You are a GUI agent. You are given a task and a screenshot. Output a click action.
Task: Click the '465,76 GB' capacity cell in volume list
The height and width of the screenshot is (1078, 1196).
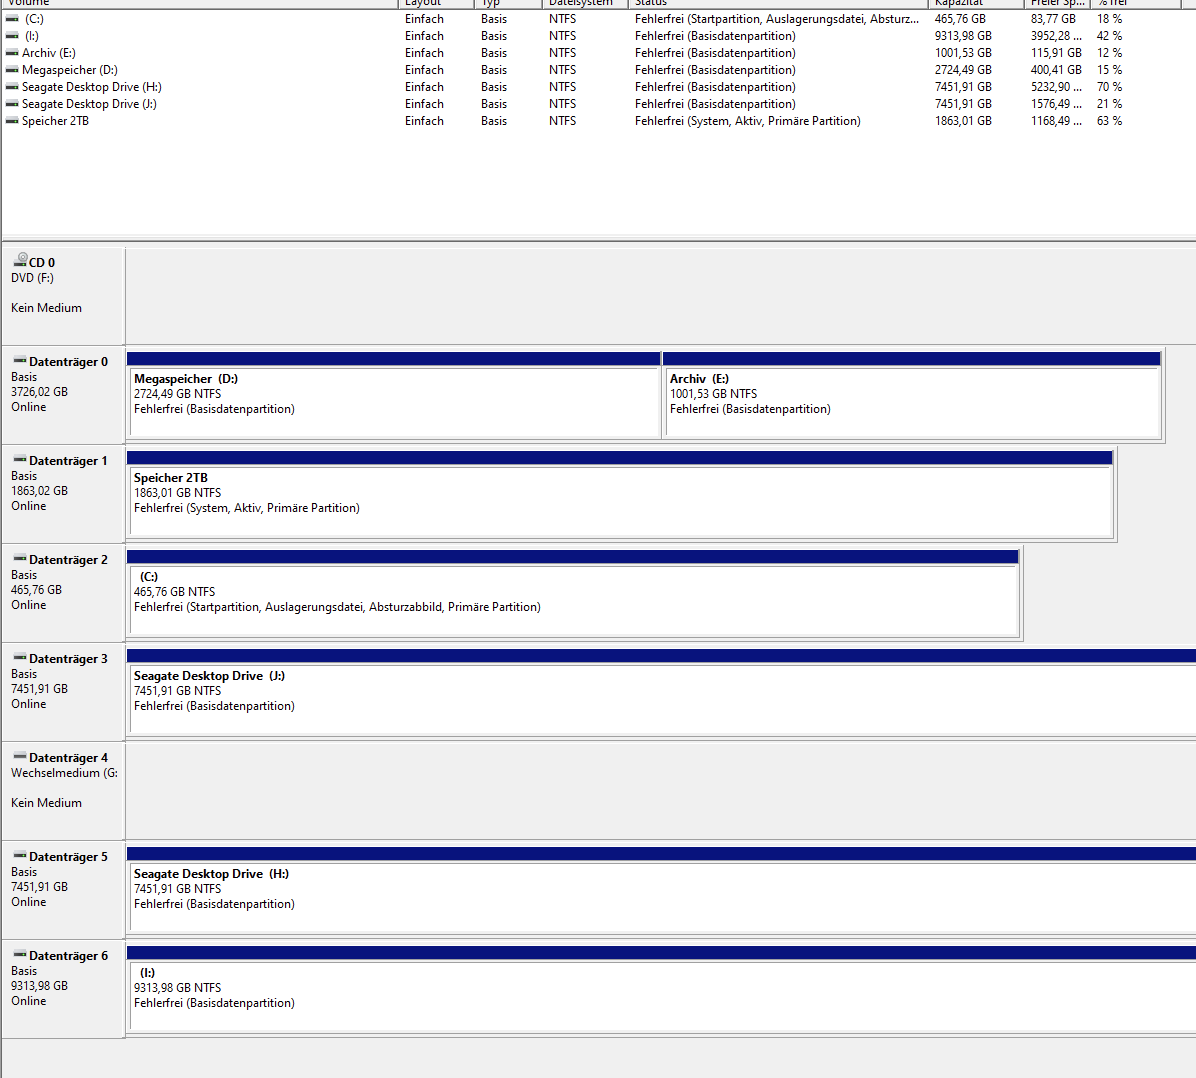(x=960, y=18)
